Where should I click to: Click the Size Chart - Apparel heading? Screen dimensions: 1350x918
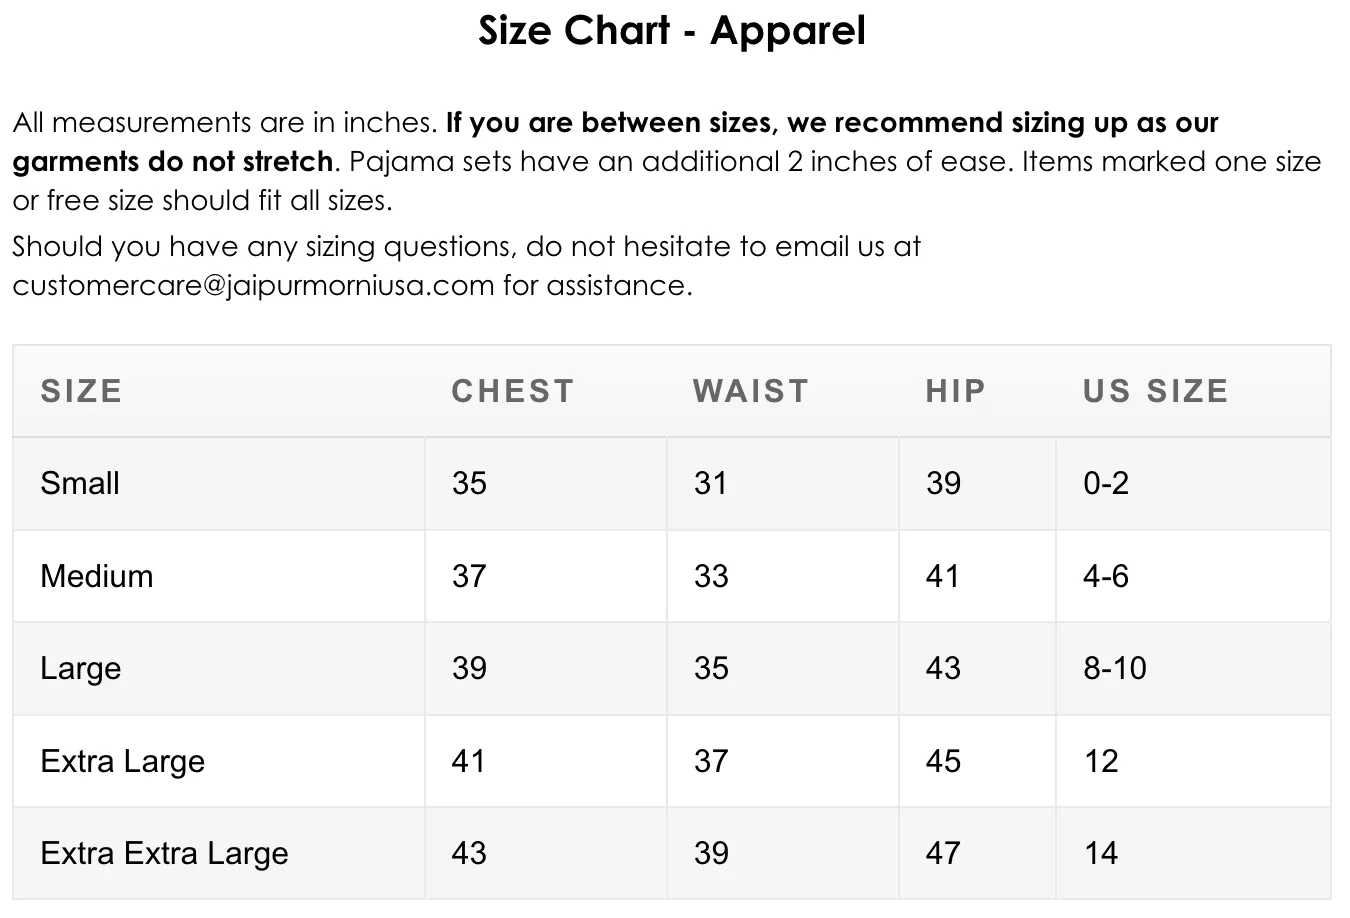pyautogui.click(x=672, y=31)
